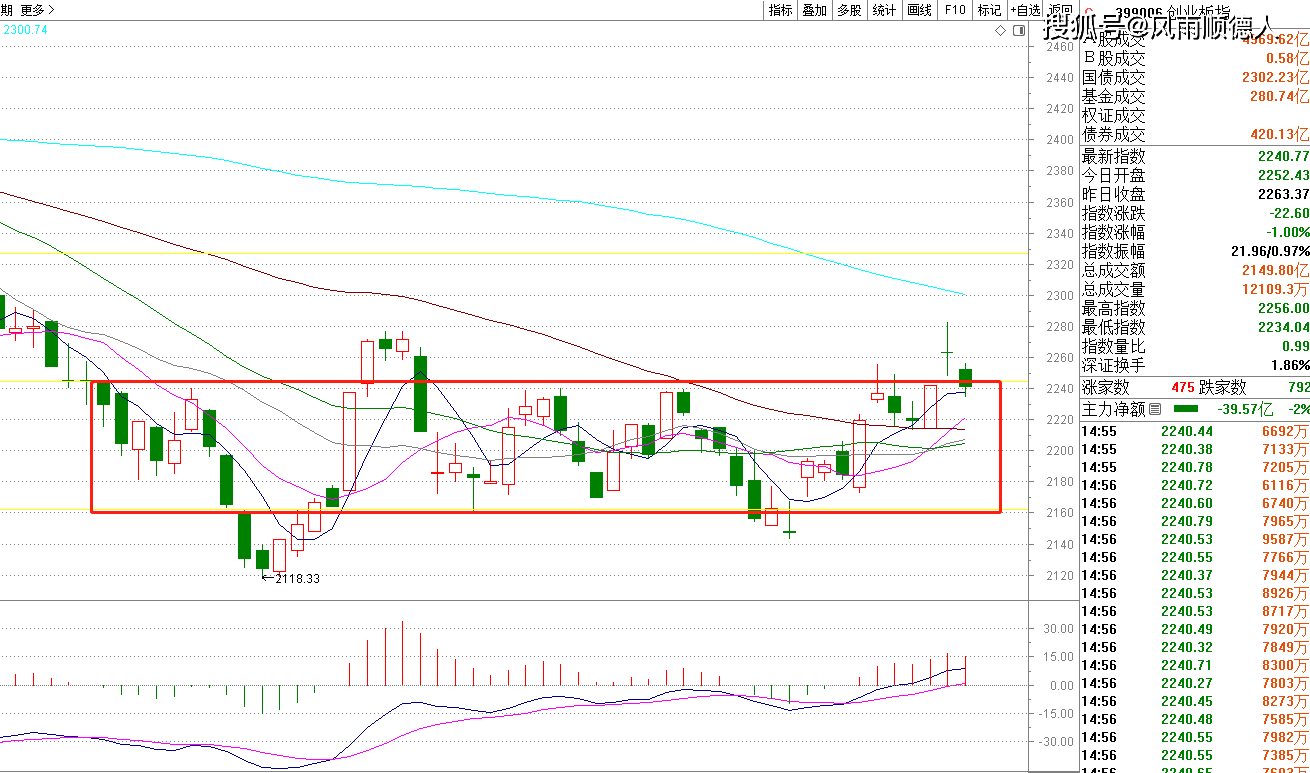Click the 2300.74 moving average value
Image resolution: width=1310 pixels, height=773 pixels.
coord(25,30)
